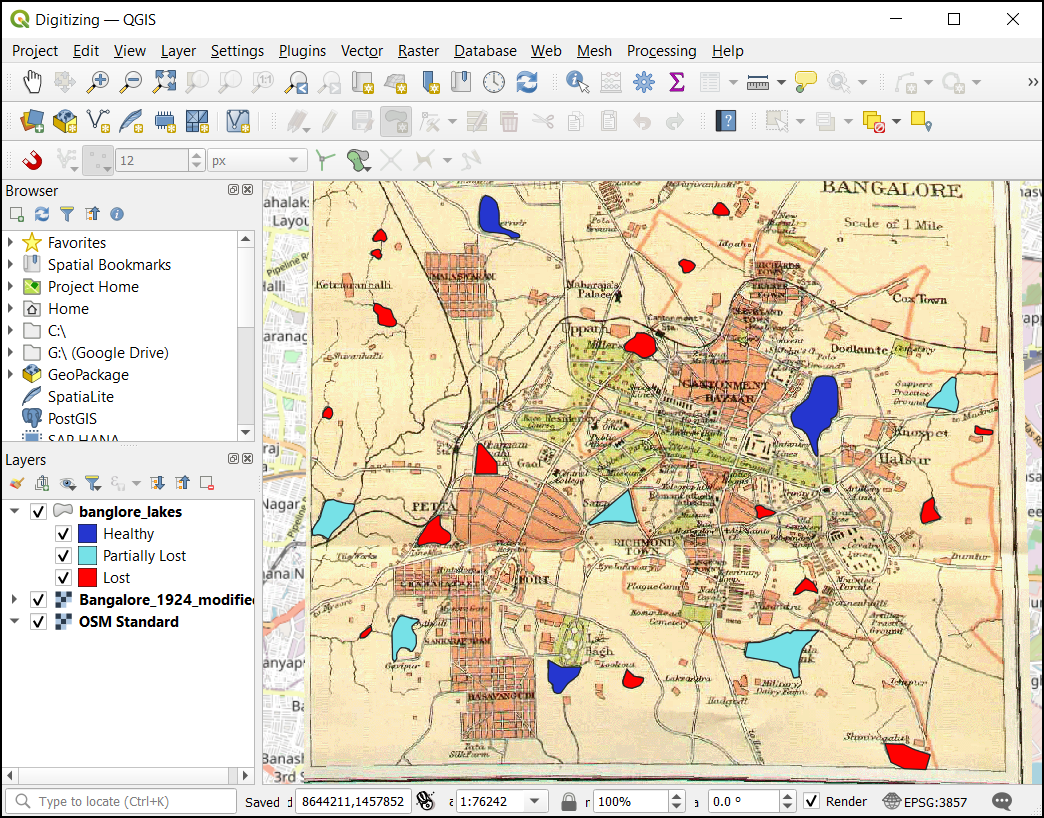Expand the GeoPackage browser item

click(x=11, y=374)
